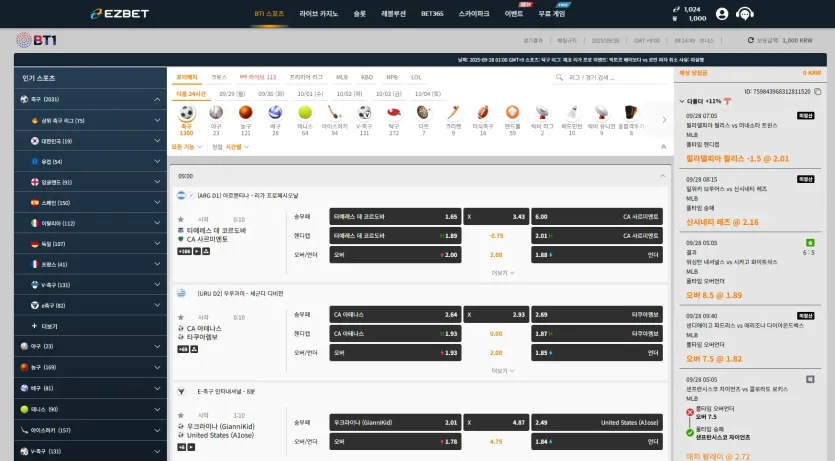Viewport: 835px width, 461px height.
Task: Open the user profile icon in header
Action: pyautogui.click(x=722, y=14)
